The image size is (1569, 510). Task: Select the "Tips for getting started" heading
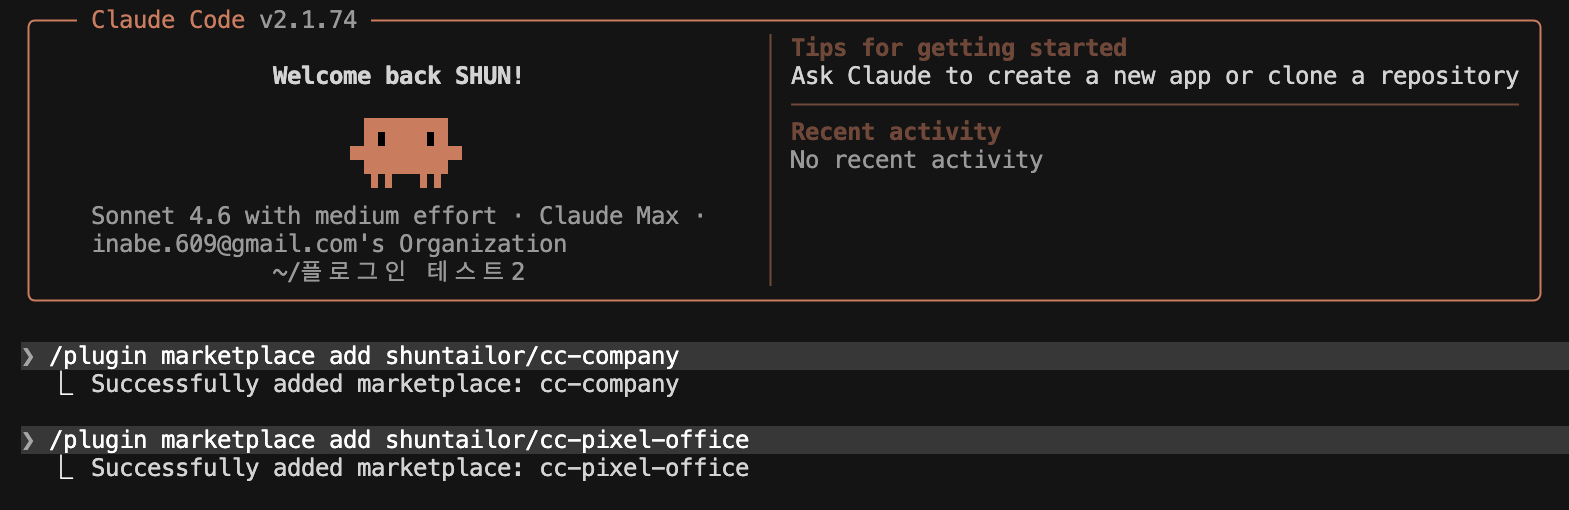pos(958,48)
